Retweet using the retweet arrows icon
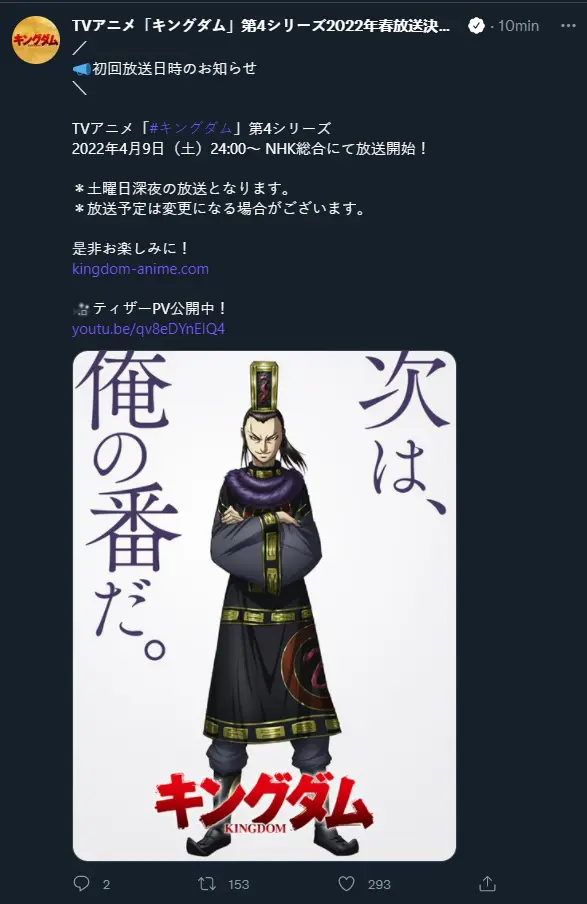This screenshot has height=904, width=587. (x=207, y=883)
